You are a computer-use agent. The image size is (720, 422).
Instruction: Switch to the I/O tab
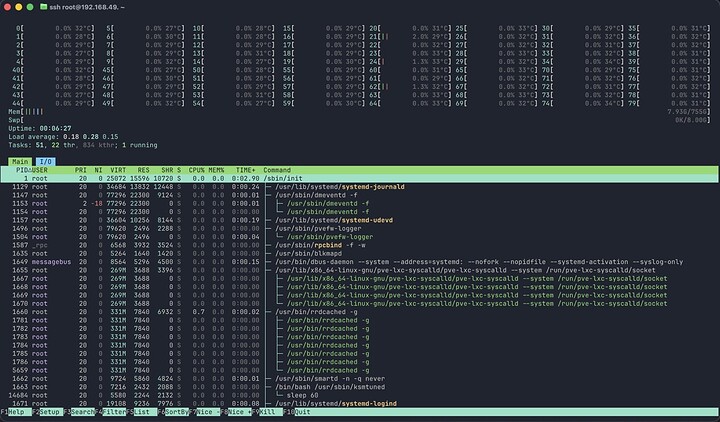(x=45, y=162)
